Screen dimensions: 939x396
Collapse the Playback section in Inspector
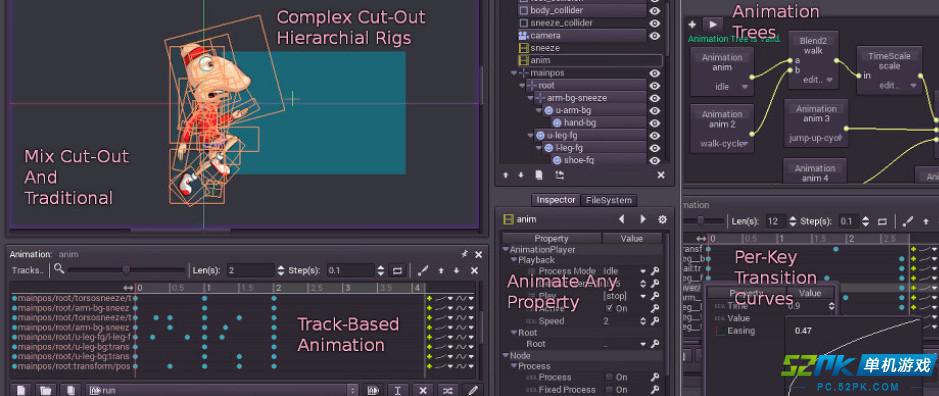pyautogui.click(x=514, y=260)
